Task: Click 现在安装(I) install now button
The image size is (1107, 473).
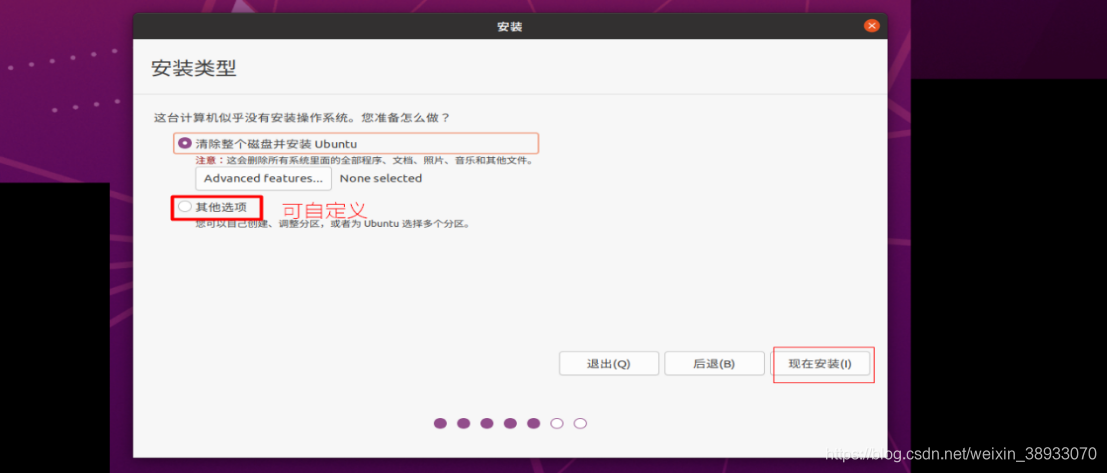Action: [820, 364]
